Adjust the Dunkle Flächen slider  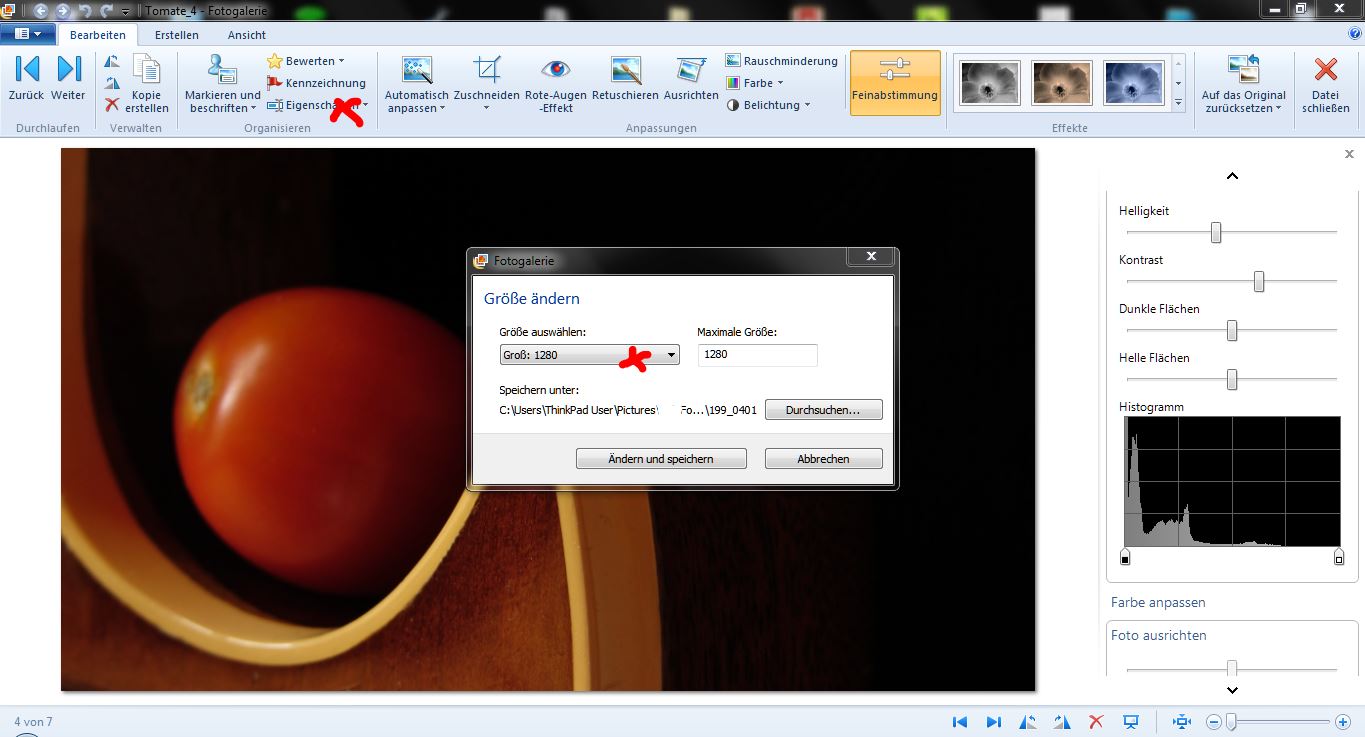1232,330
